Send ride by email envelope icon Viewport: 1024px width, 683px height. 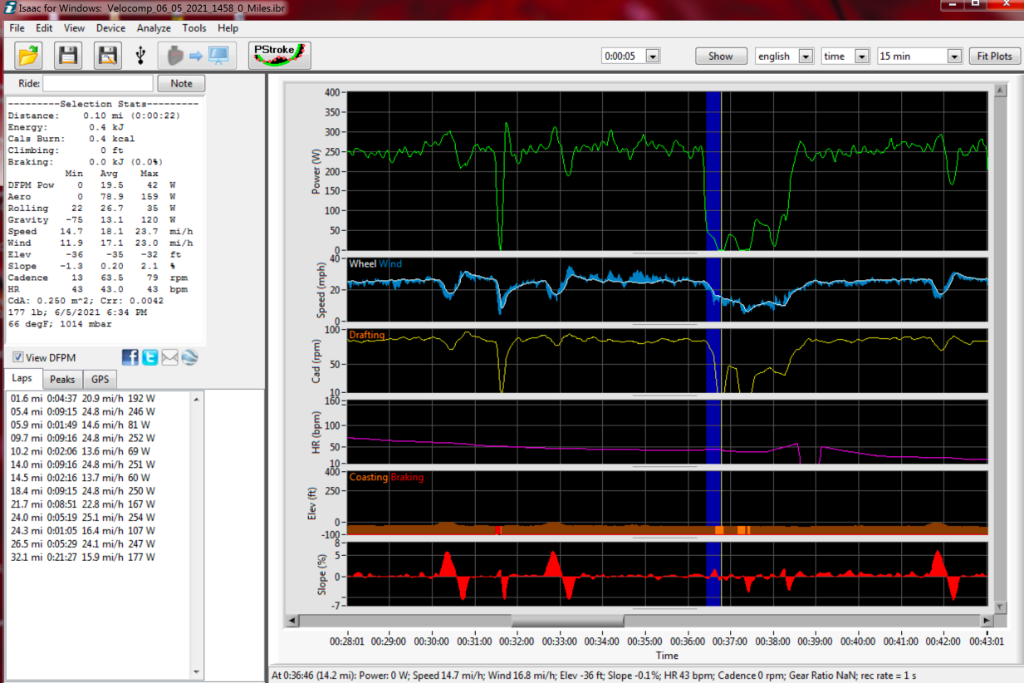170,357
